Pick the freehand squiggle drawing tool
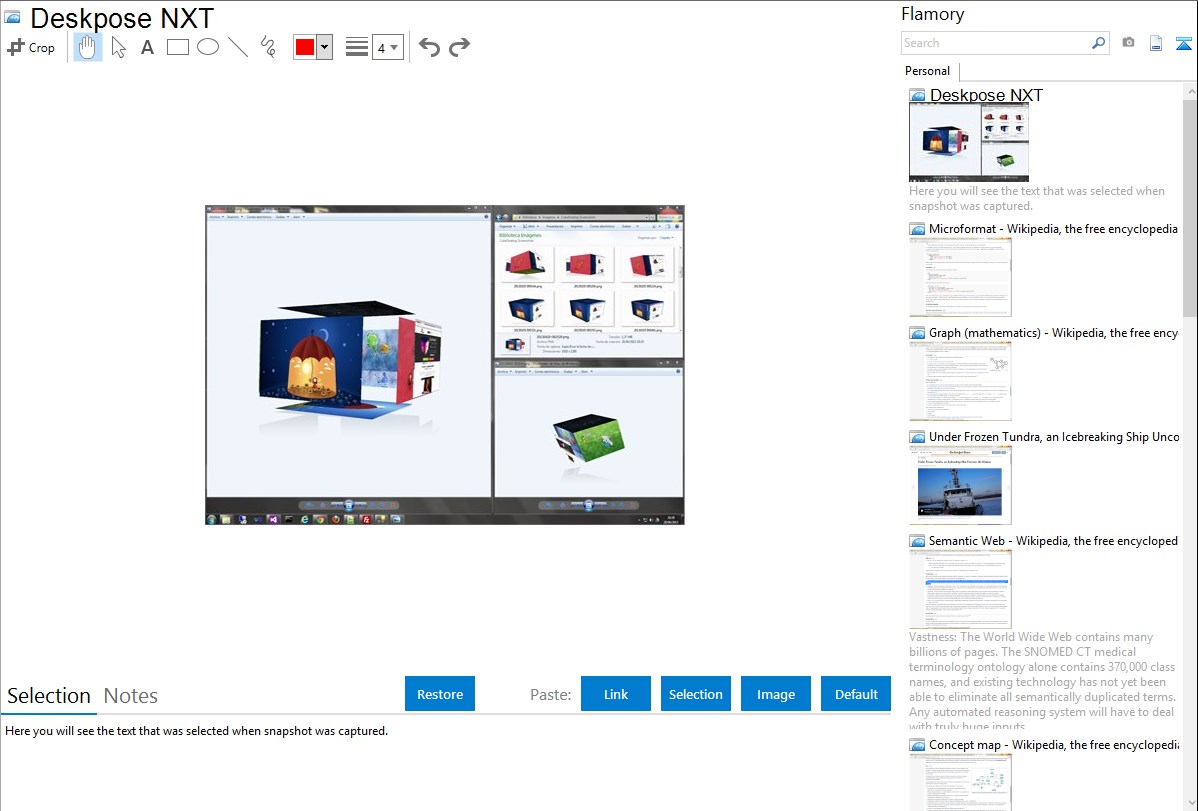 (x=268, y=47)
